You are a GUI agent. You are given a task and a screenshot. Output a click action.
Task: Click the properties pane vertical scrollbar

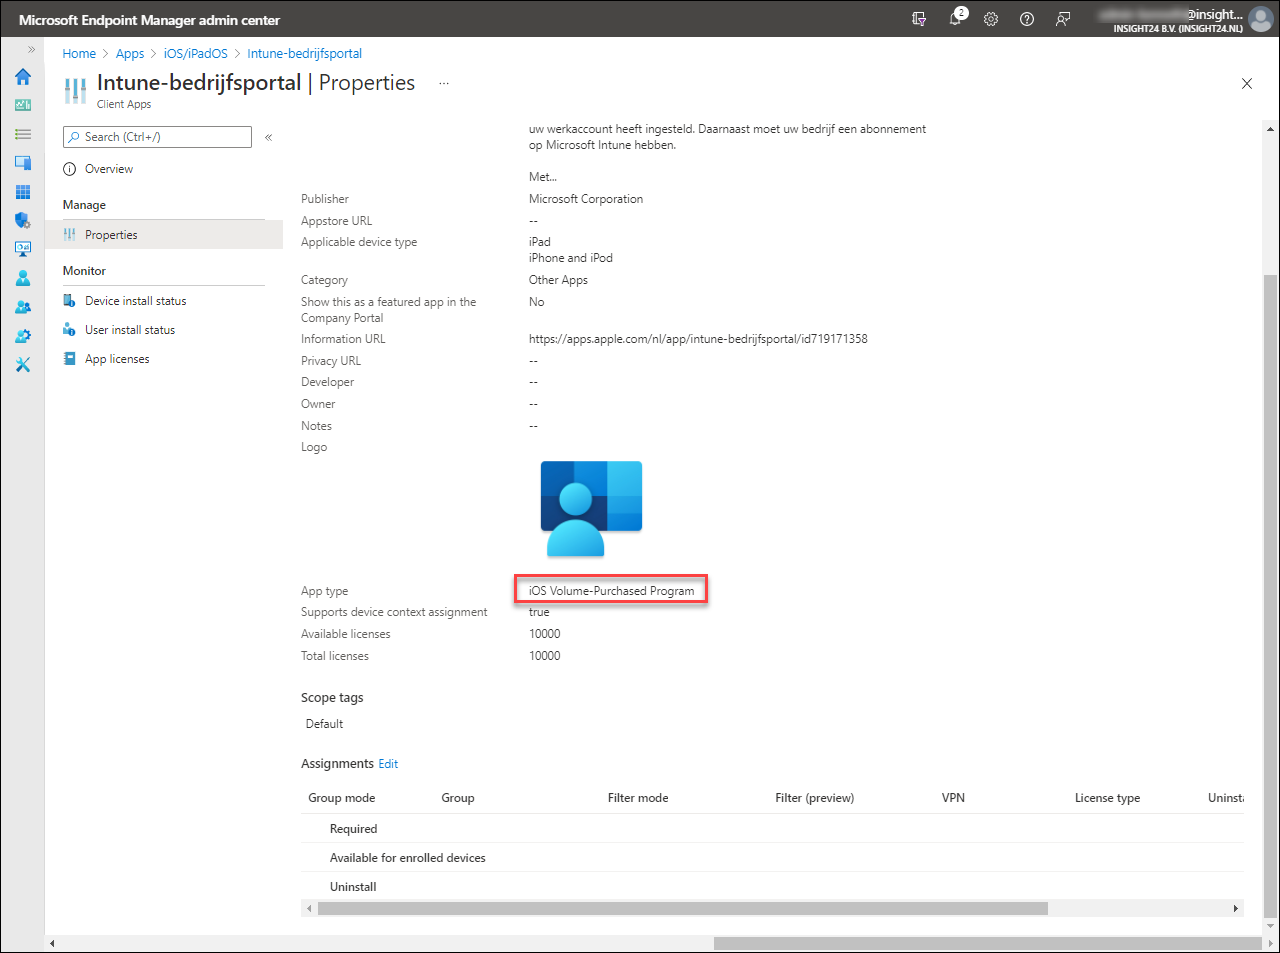(1270, 595)
